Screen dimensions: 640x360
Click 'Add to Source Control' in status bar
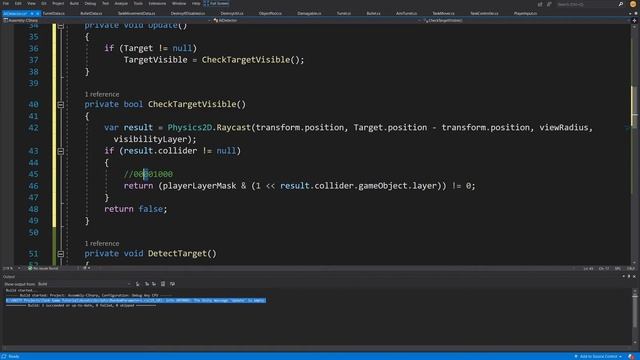[598, 356]
